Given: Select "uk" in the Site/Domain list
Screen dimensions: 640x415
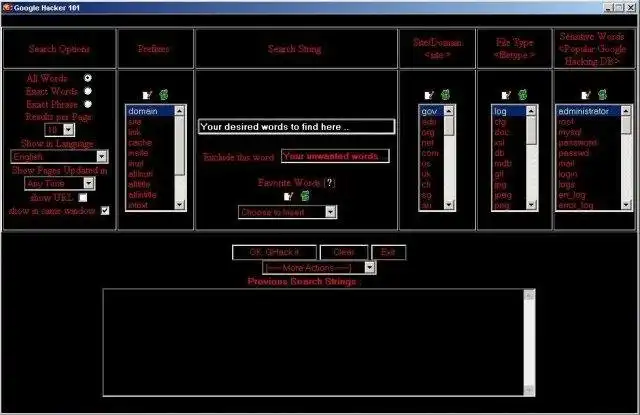Looking at the screenshot, I should point(432,174).
